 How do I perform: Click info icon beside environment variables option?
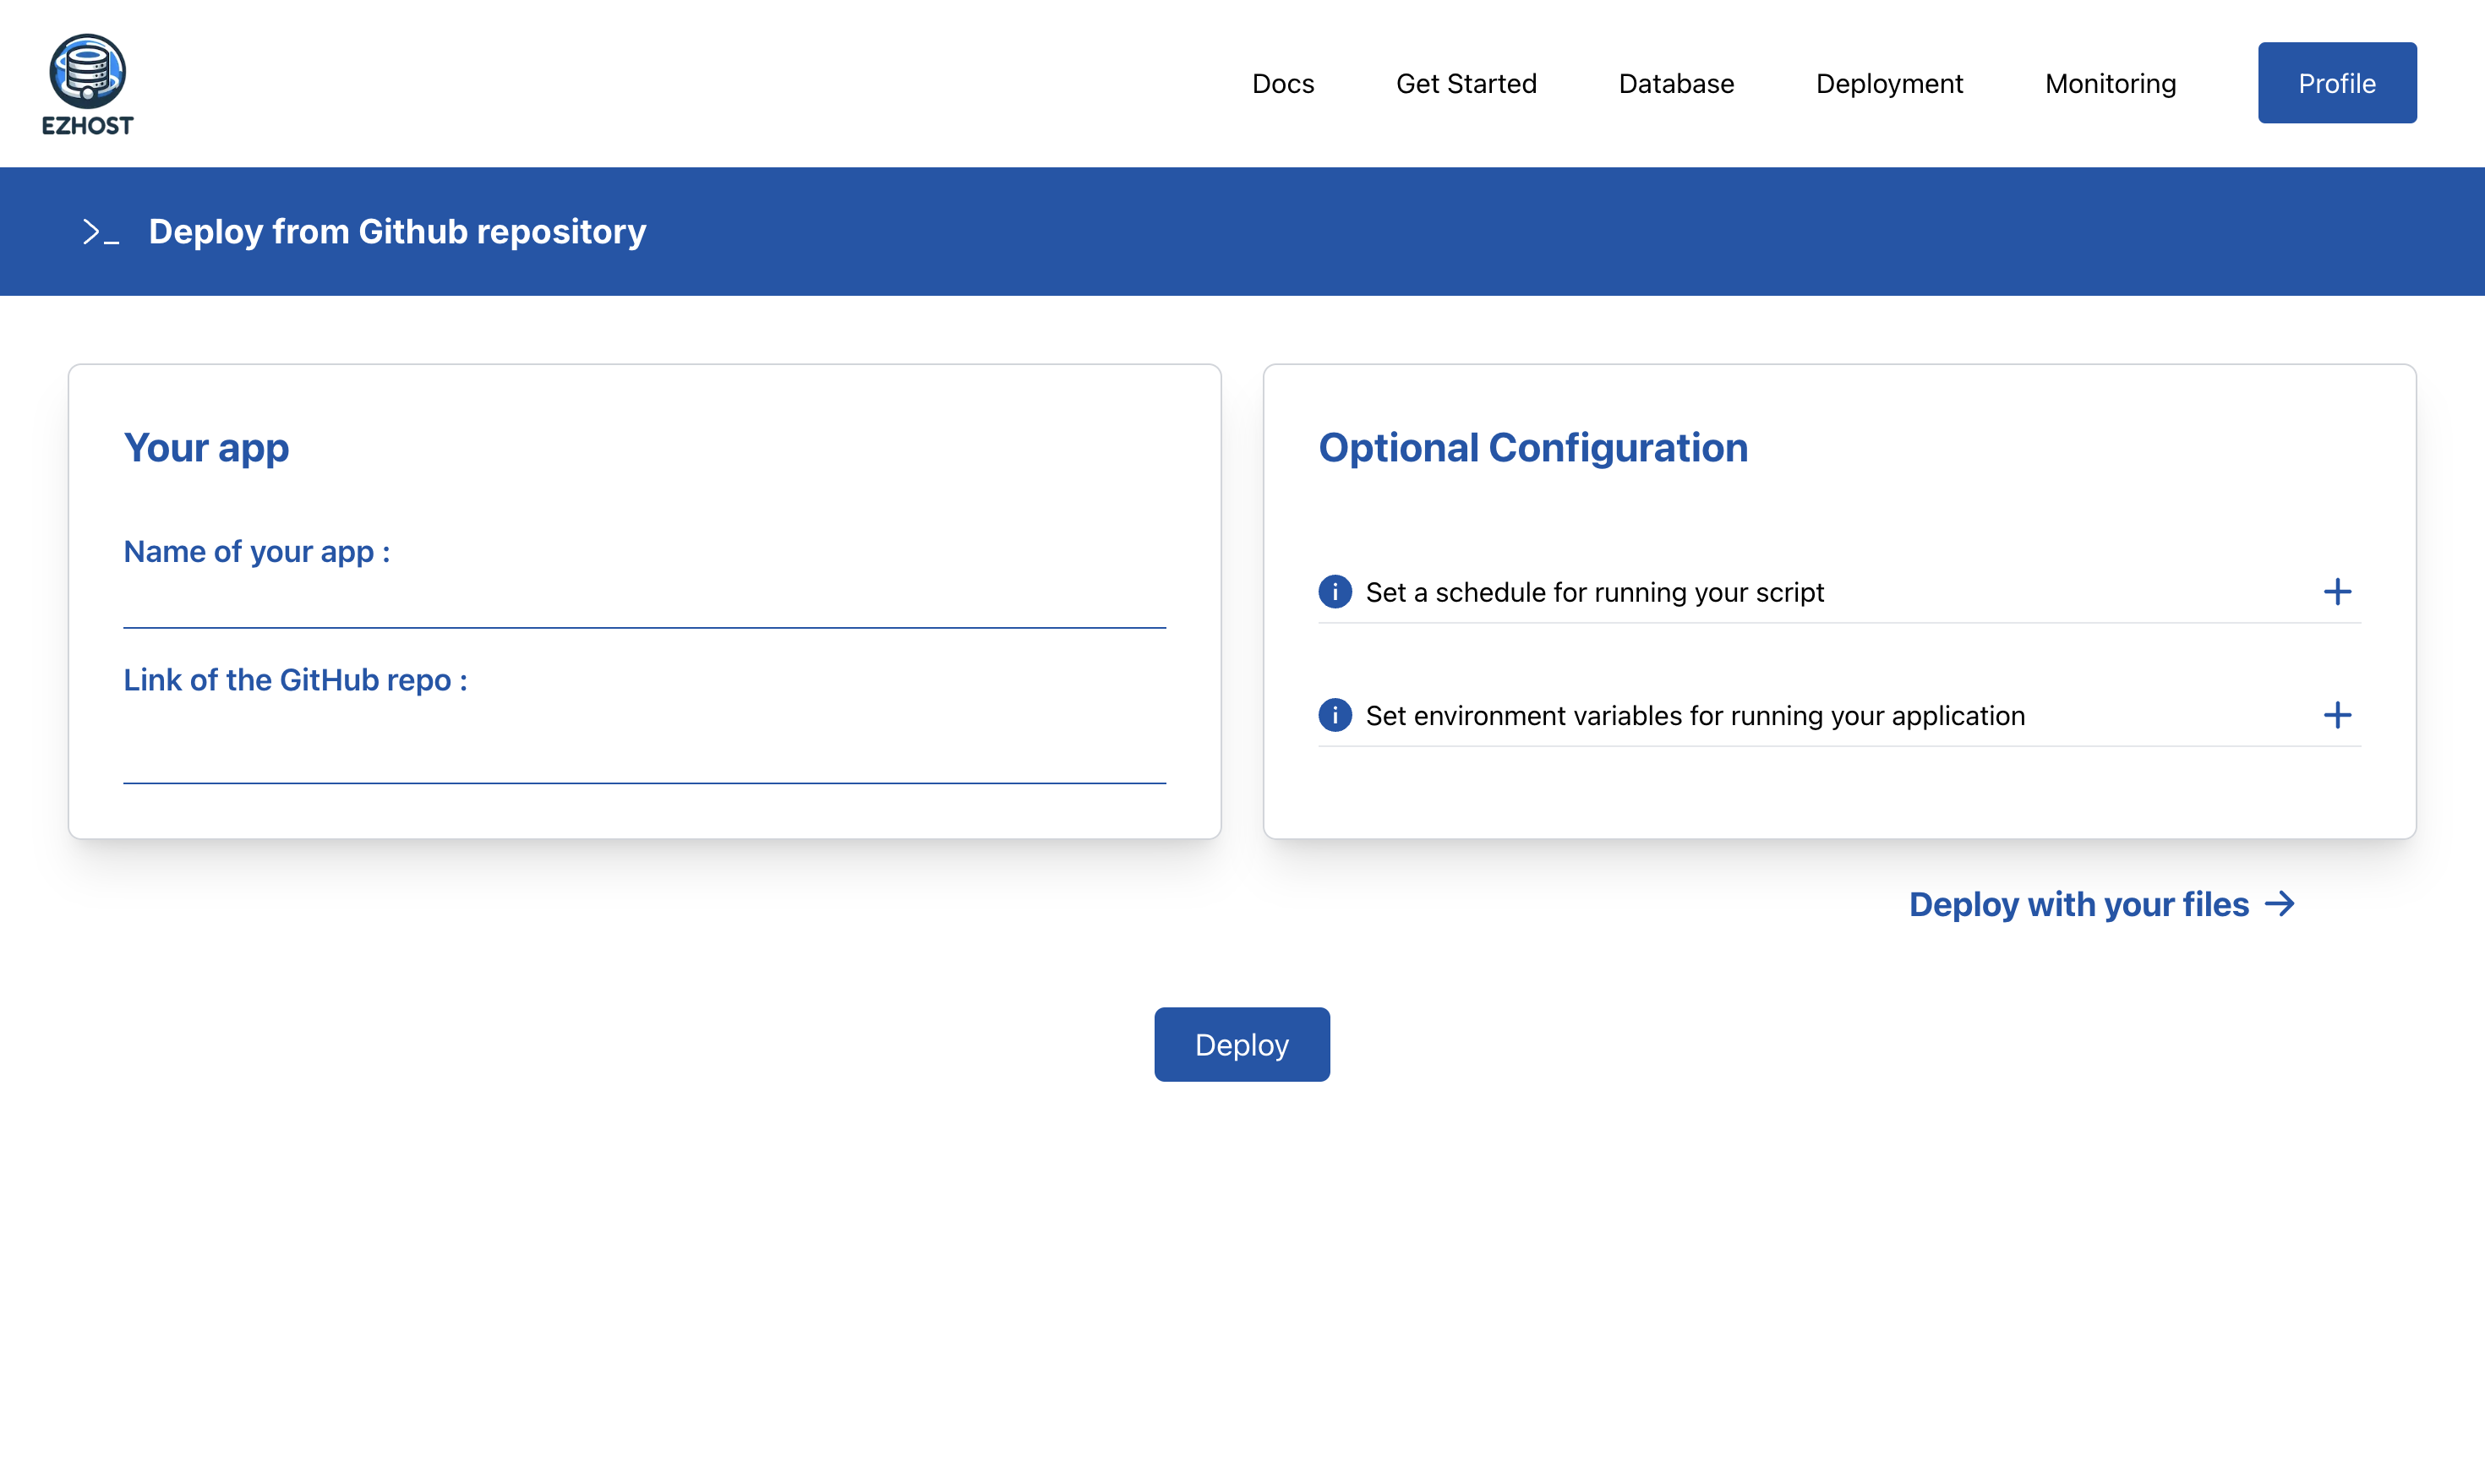1335,715
